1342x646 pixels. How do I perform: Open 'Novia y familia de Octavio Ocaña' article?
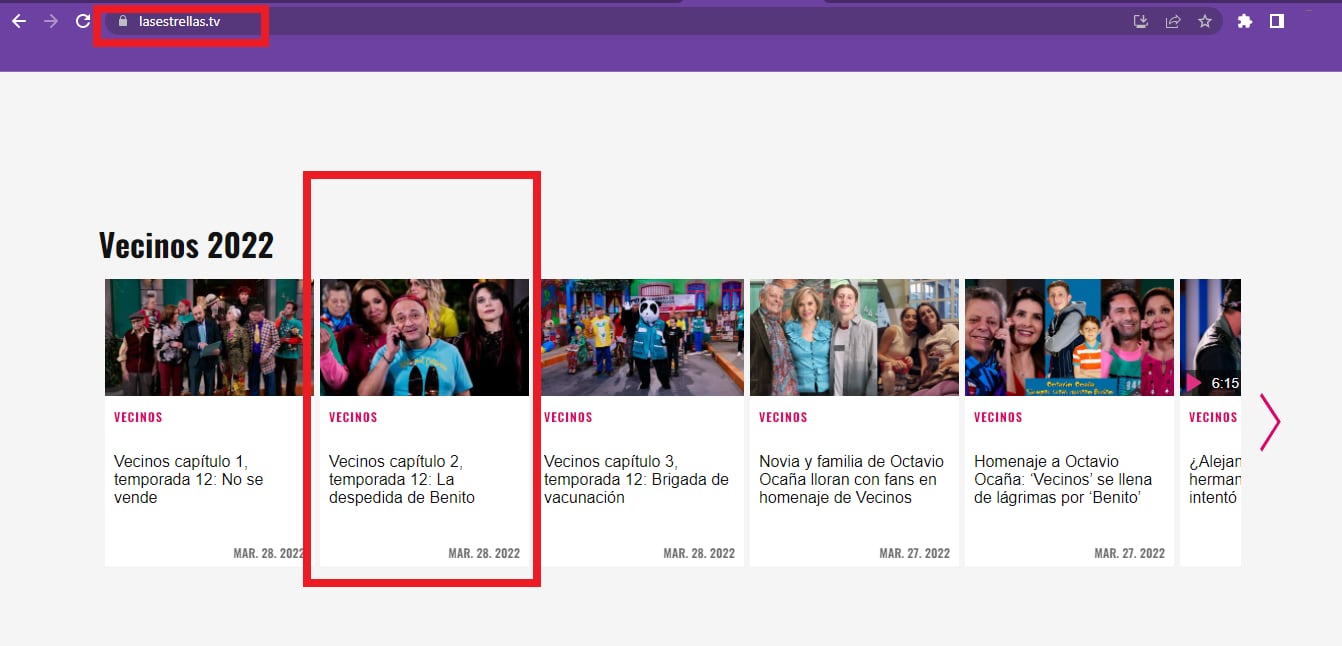tap(851, 479)
